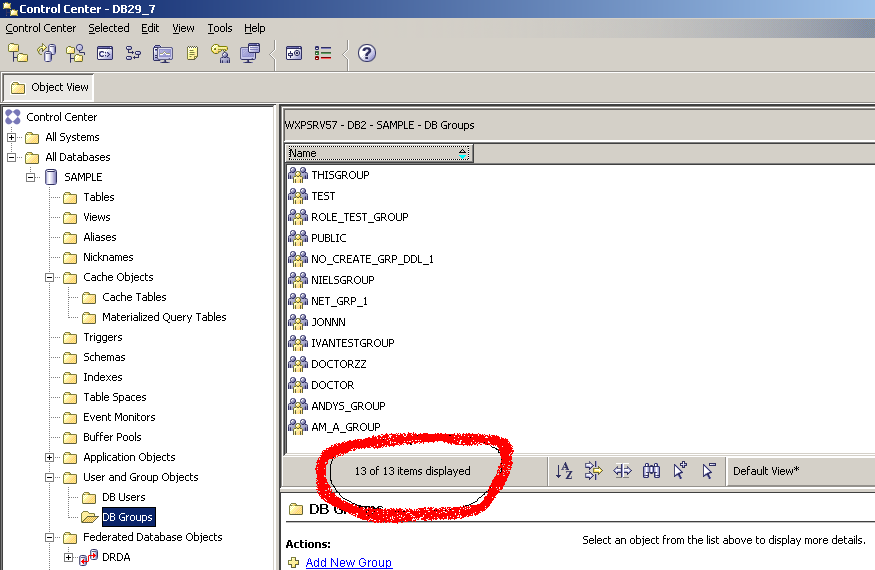Open the Satellite Administration Center icon
This screenshot has width=875, height=570.
pyautogui.click(x=75, y=53)
